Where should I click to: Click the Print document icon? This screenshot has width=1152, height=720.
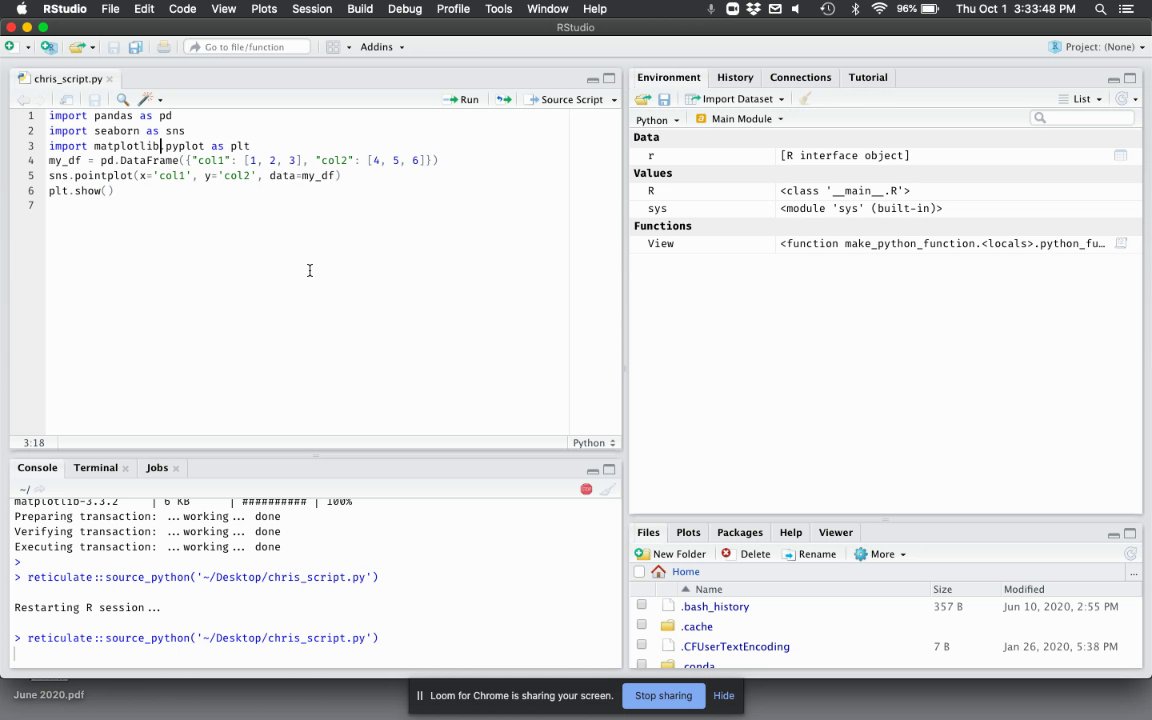[163, 47]
